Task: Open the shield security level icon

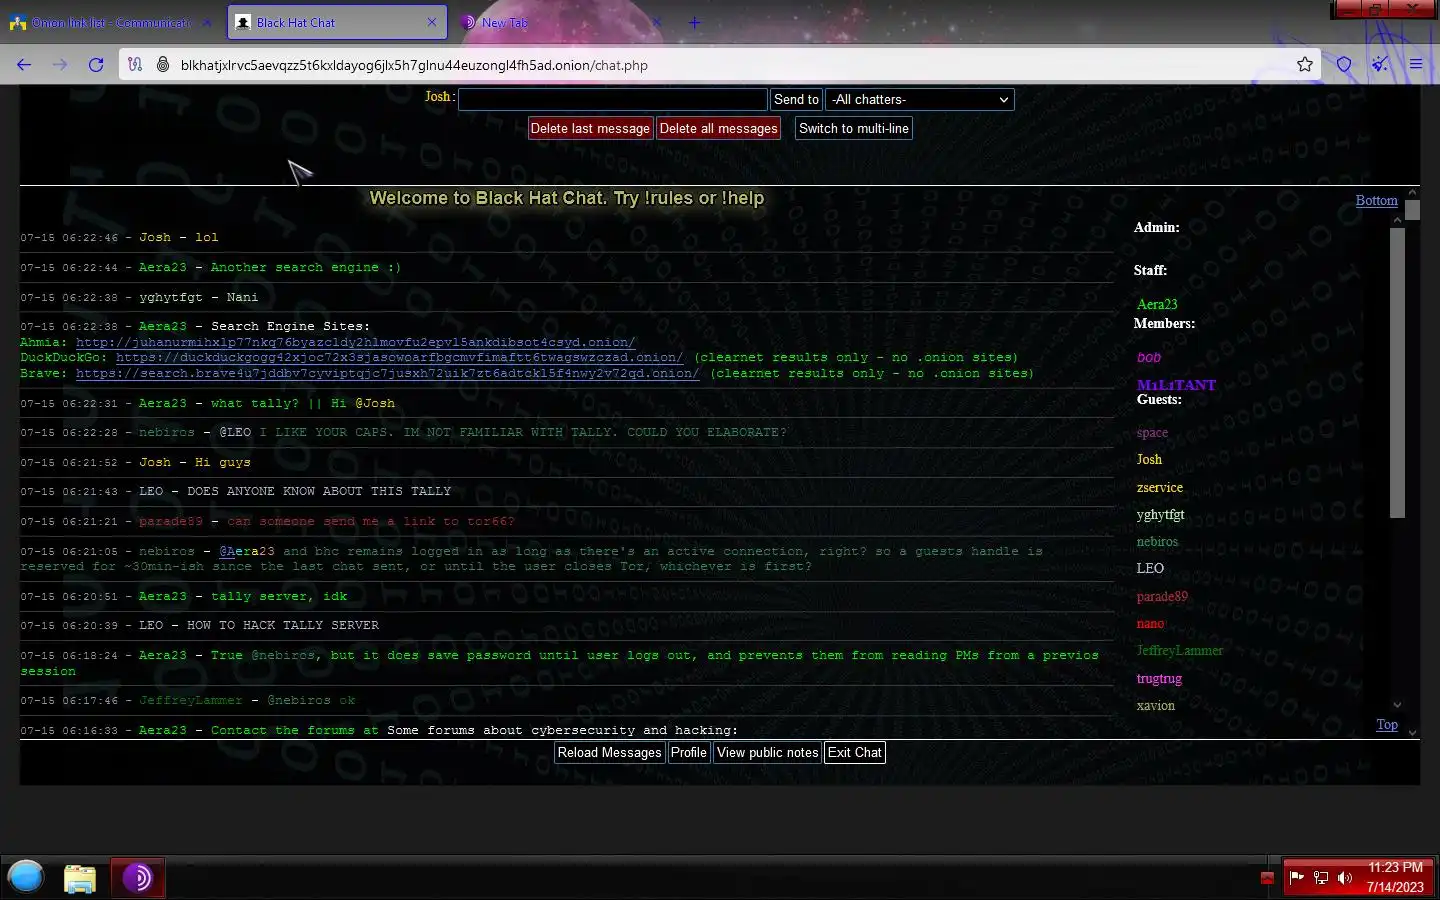Action: pyautogui.click(x=1344, y=65)
